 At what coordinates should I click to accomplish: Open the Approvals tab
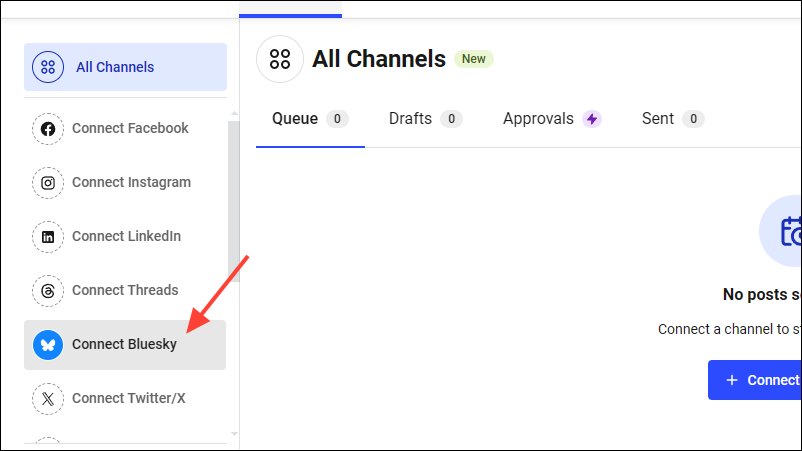point(552,119)
